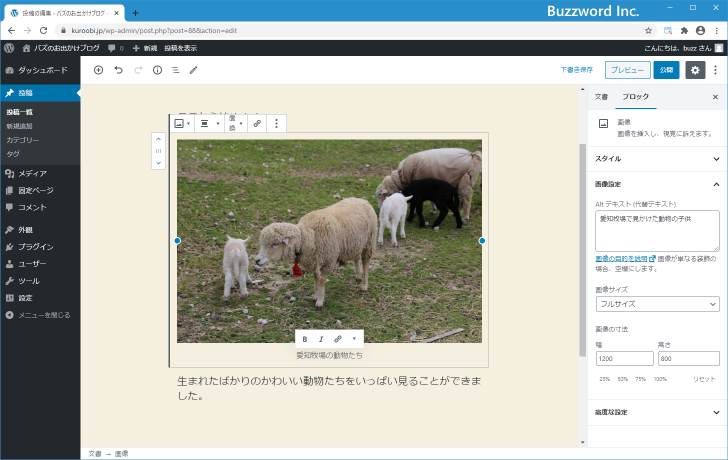
Task: Insert link on image block toolbar
Action: pos(257,123)
